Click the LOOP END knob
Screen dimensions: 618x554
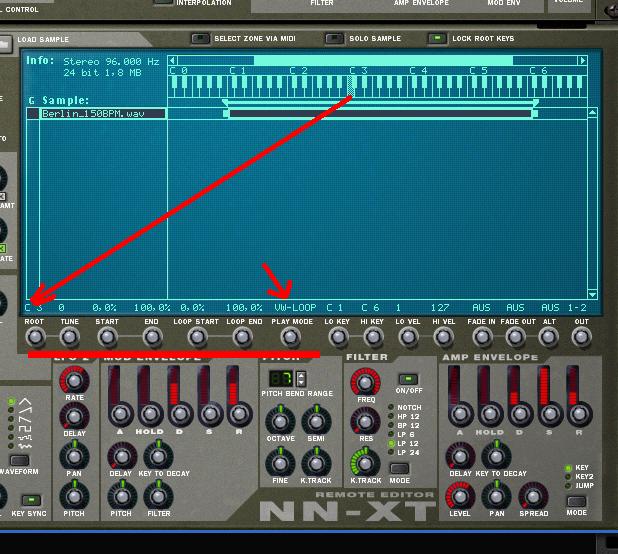pos(242,337)
